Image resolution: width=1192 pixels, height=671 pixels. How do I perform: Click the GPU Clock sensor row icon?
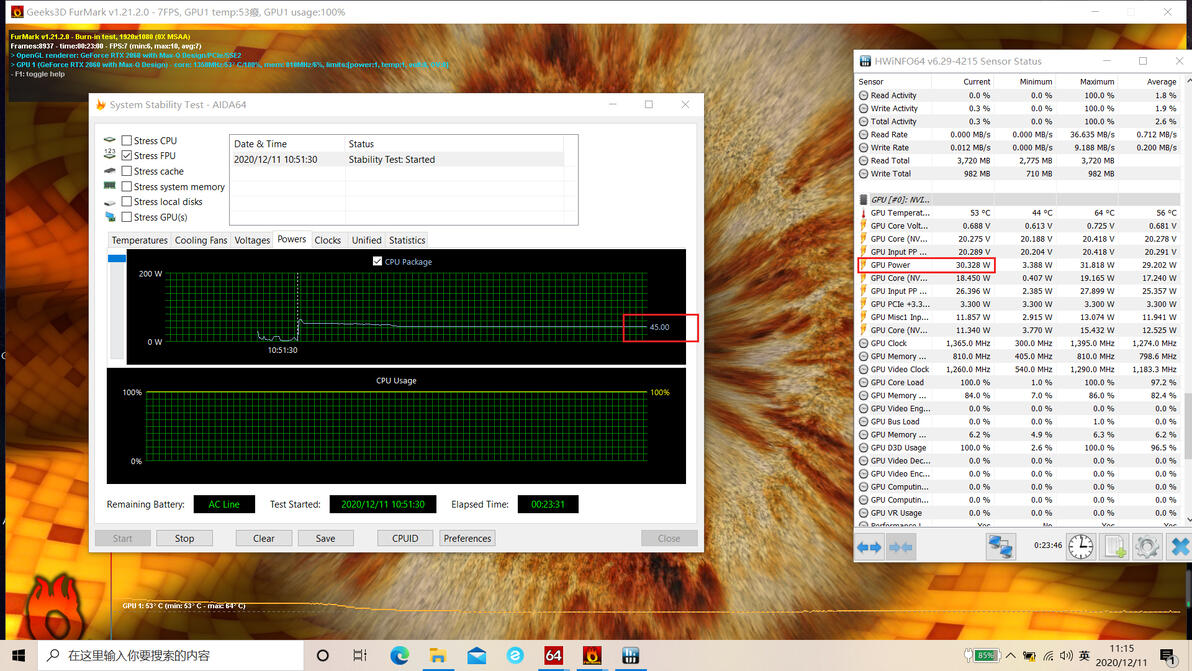click(x=863, y=343)
